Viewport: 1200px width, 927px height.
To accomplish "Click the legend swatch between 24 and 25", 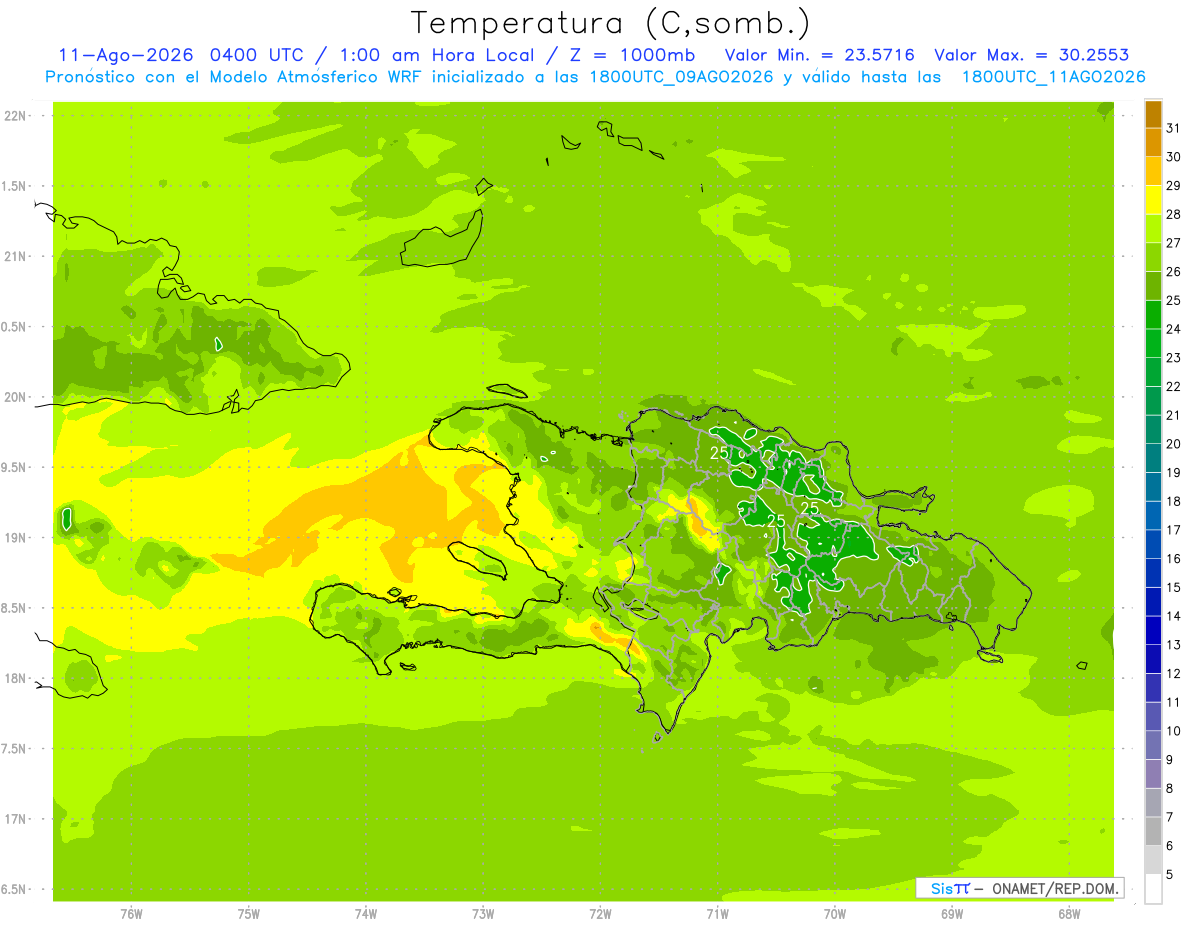I will [x=1153, y=315].
